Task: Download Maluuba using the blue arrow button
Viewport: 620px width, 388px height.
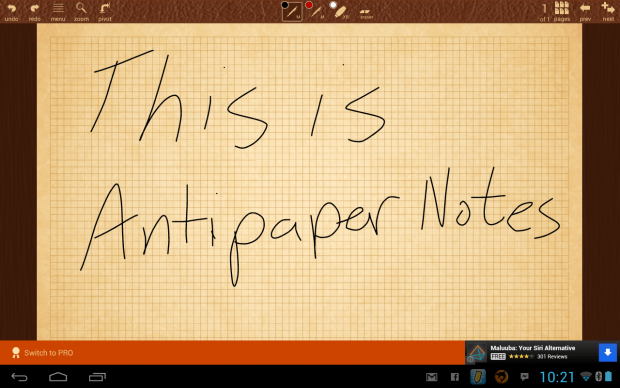Action: pos(608,352)
